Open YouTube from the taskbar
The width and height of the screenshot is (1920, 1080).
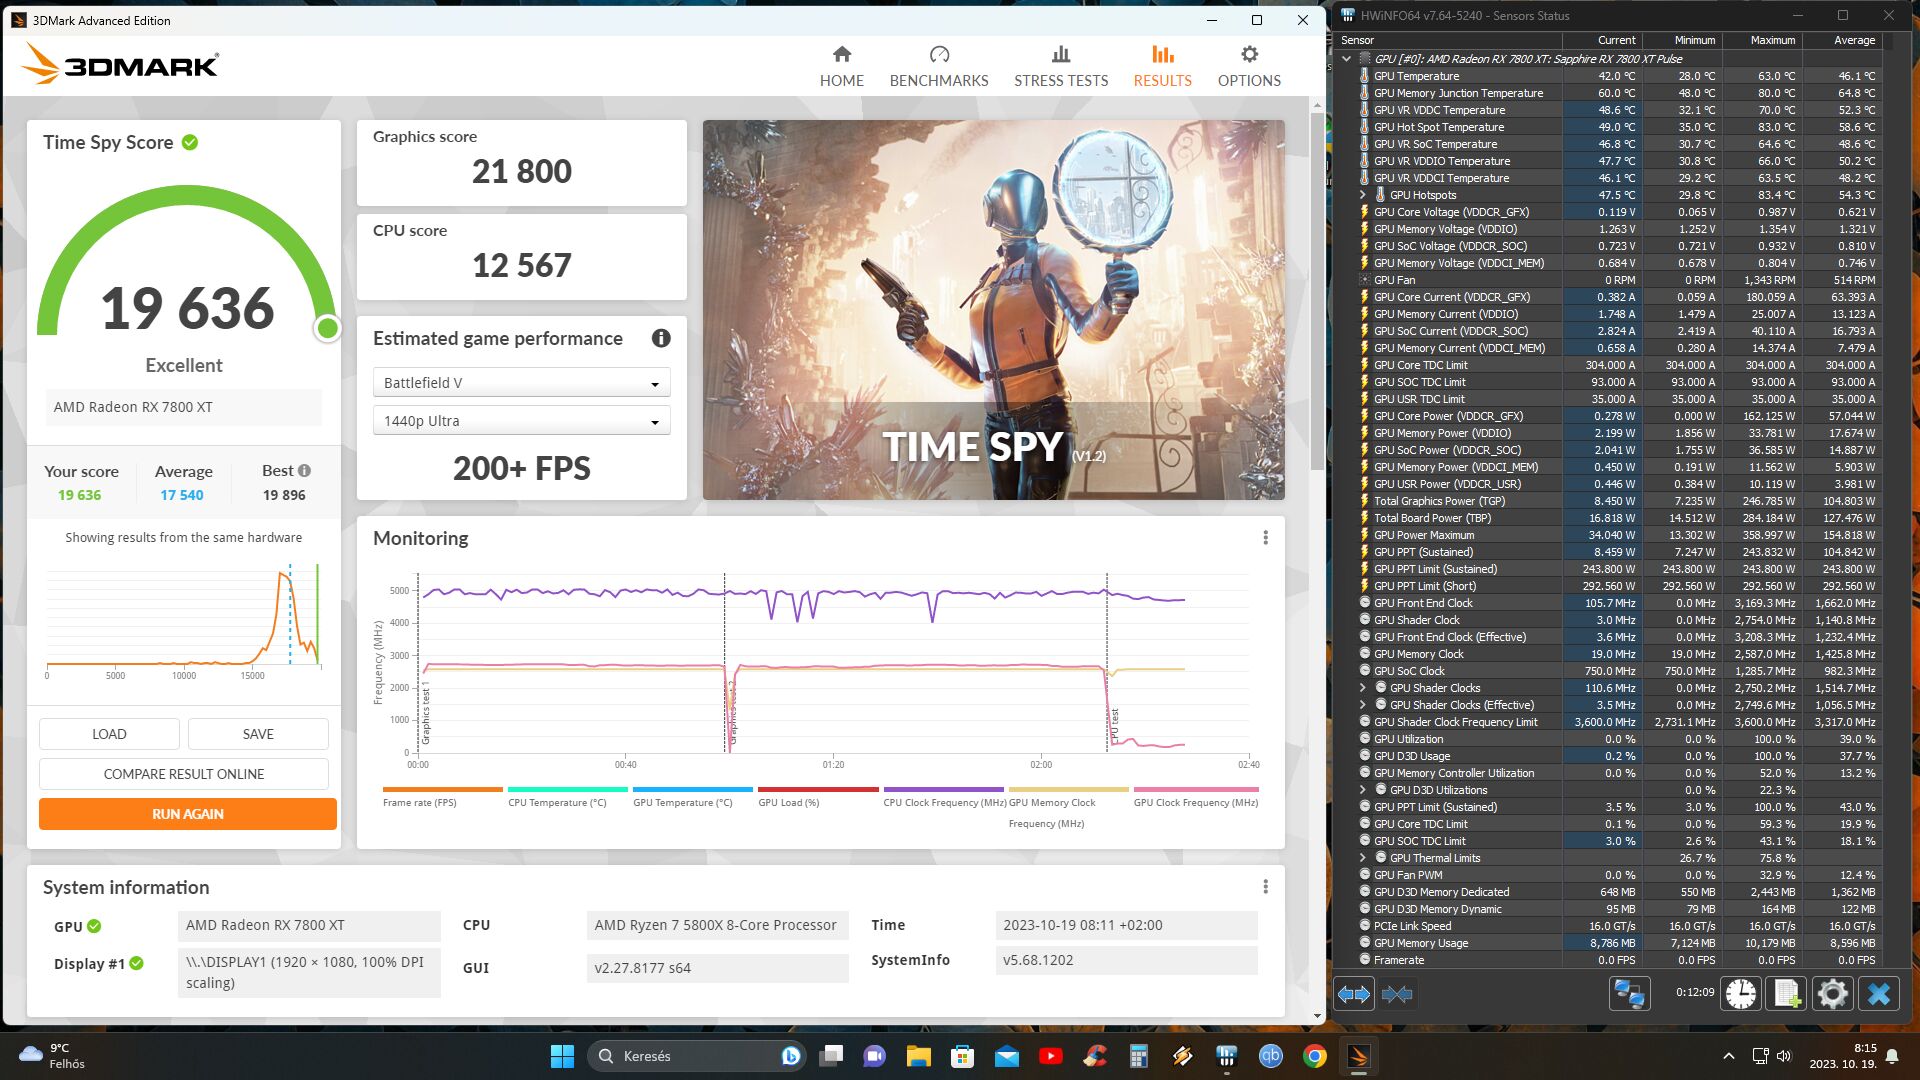tap(1050, 1056)
